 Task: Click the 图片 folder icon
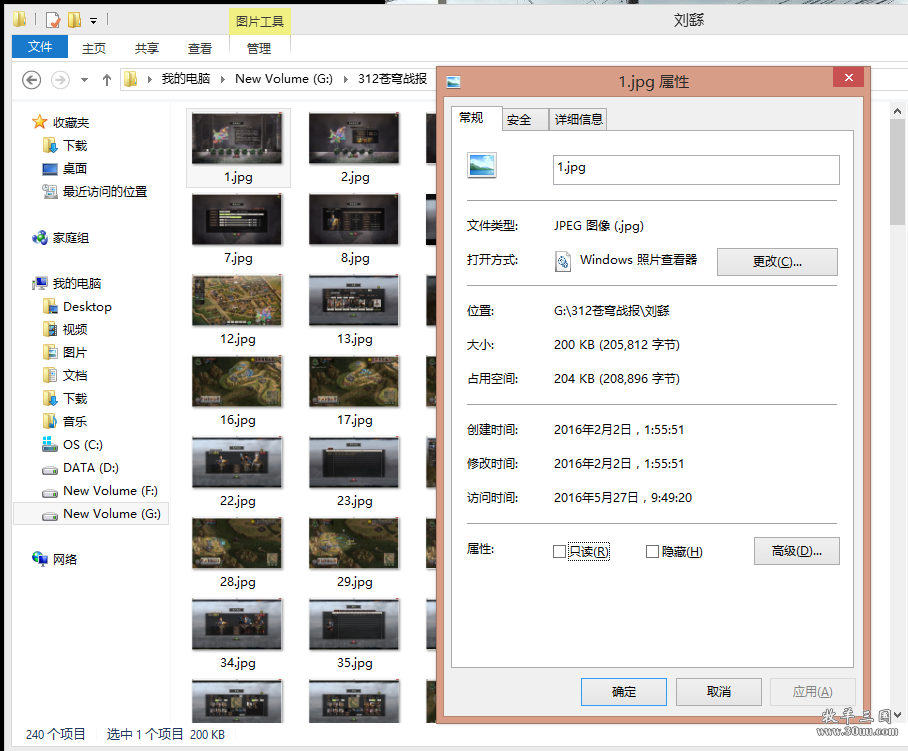point(50,352)
